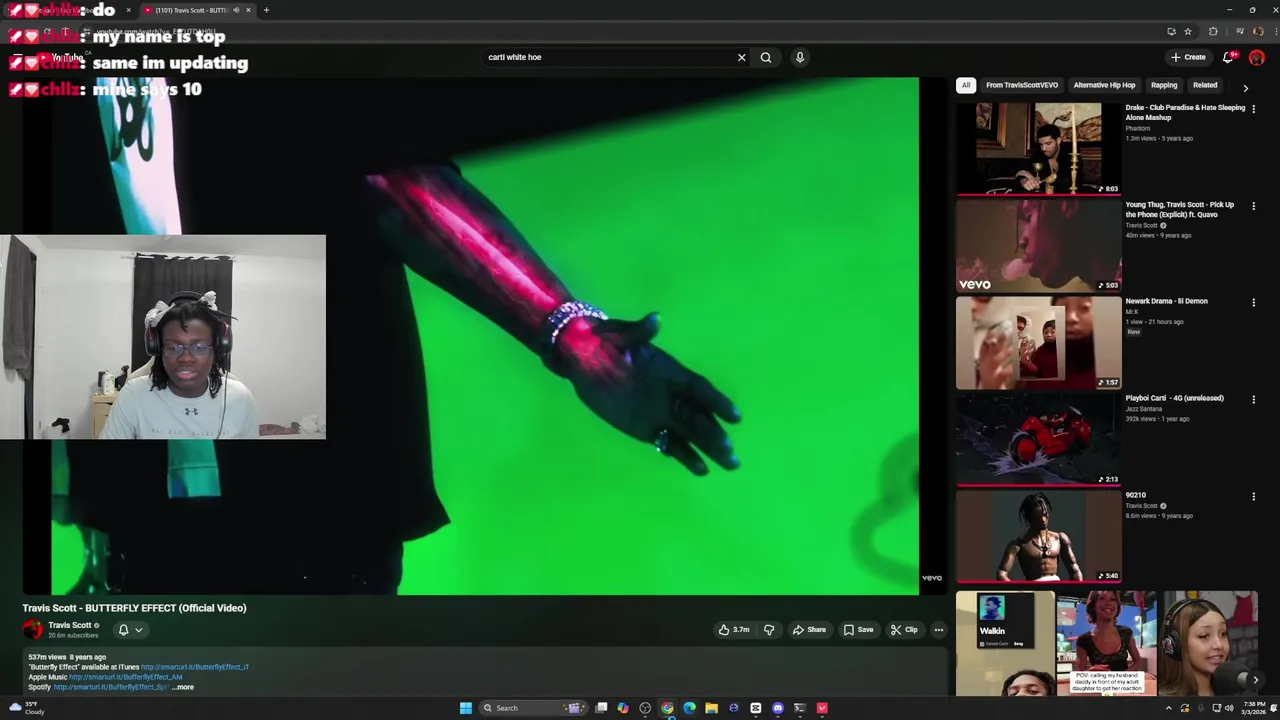The image size is (1280, 720).
Task: Open the Chrome extensions puzzle icon
Action: (1213, 31)
